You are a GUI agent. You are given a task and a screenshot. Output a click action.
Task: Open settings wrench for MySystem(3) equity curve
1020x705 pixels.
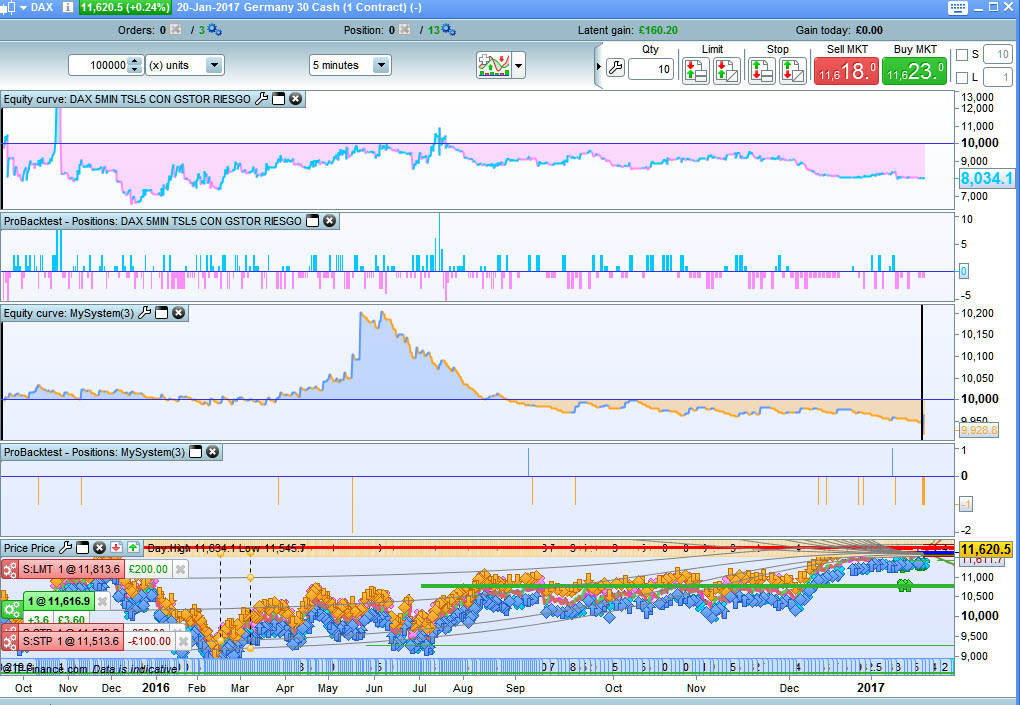[x=144, y=313]
